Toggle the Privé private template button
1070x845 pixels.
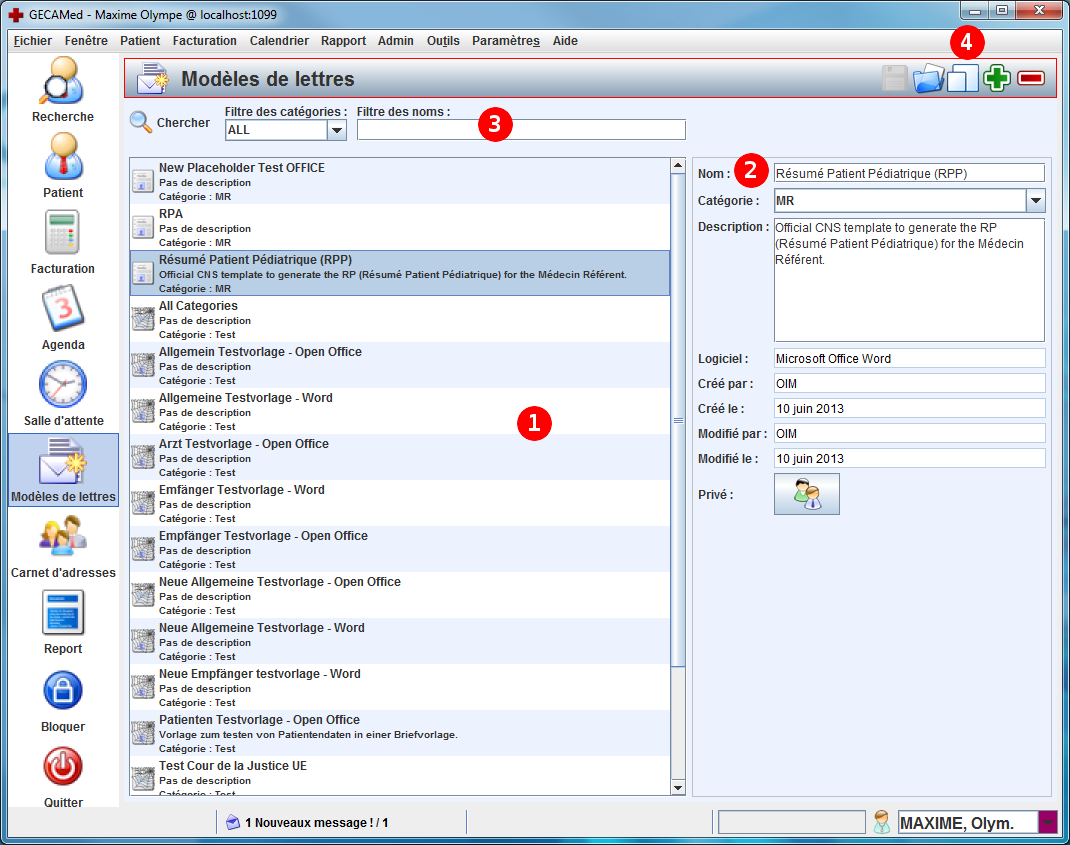[x=806, y=494]
